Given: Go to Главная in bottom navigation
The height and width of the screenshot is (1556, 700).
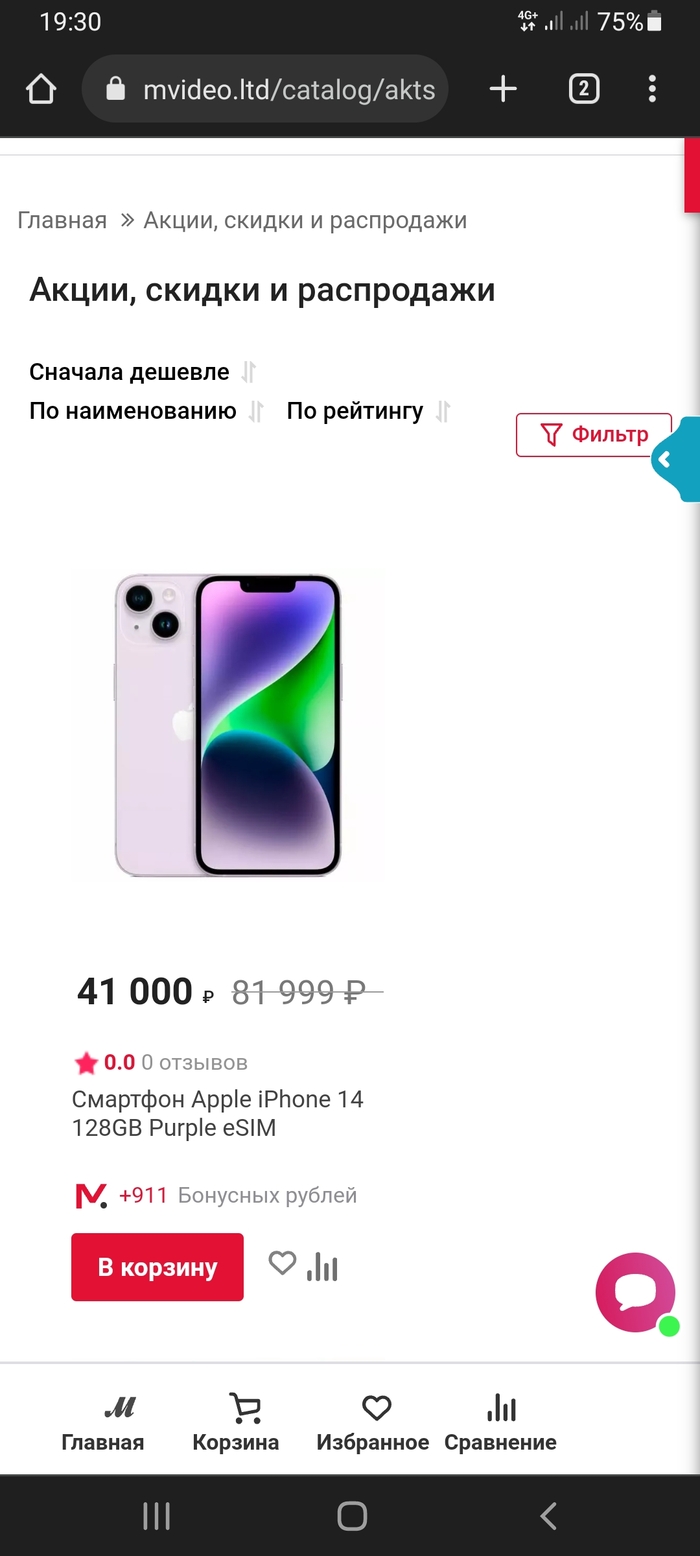Looking at the screenshot, I should click(x=103, y=1424).
